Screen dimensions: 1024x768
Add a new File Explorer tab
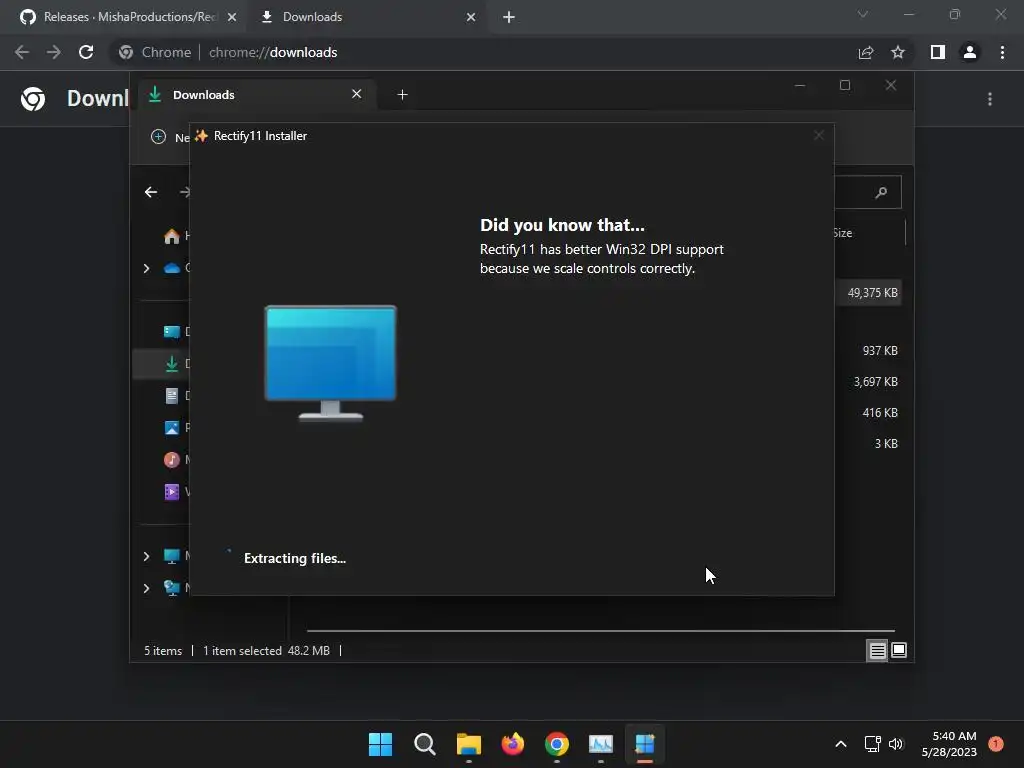pos(402,95)
